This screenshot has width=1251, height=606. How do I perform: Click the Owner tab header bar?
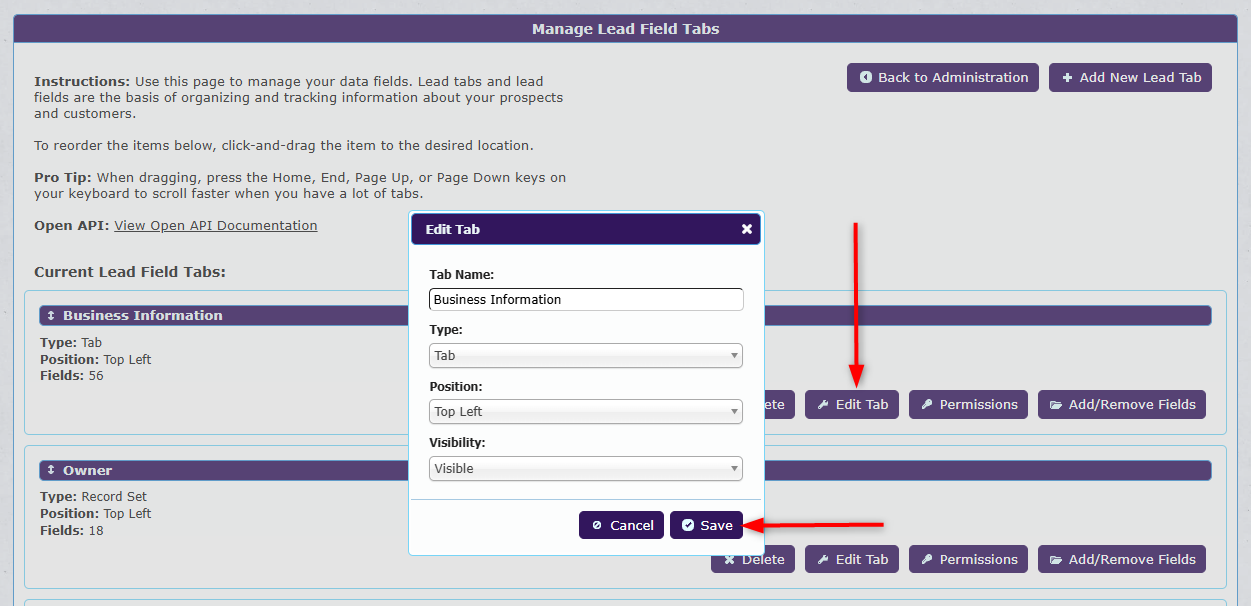(625, 470)
